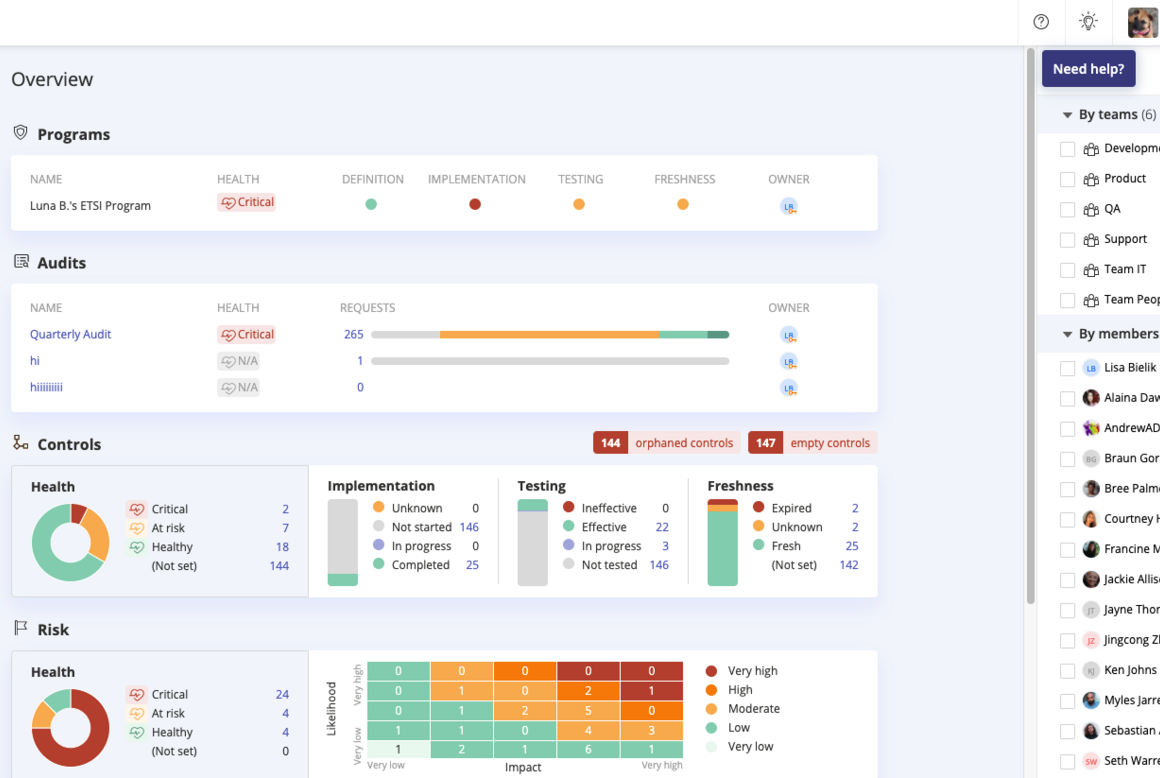This screenshot has width=1160, height=778.
Task: Click ETSI Program owner avatar icon
Action: 789,206
